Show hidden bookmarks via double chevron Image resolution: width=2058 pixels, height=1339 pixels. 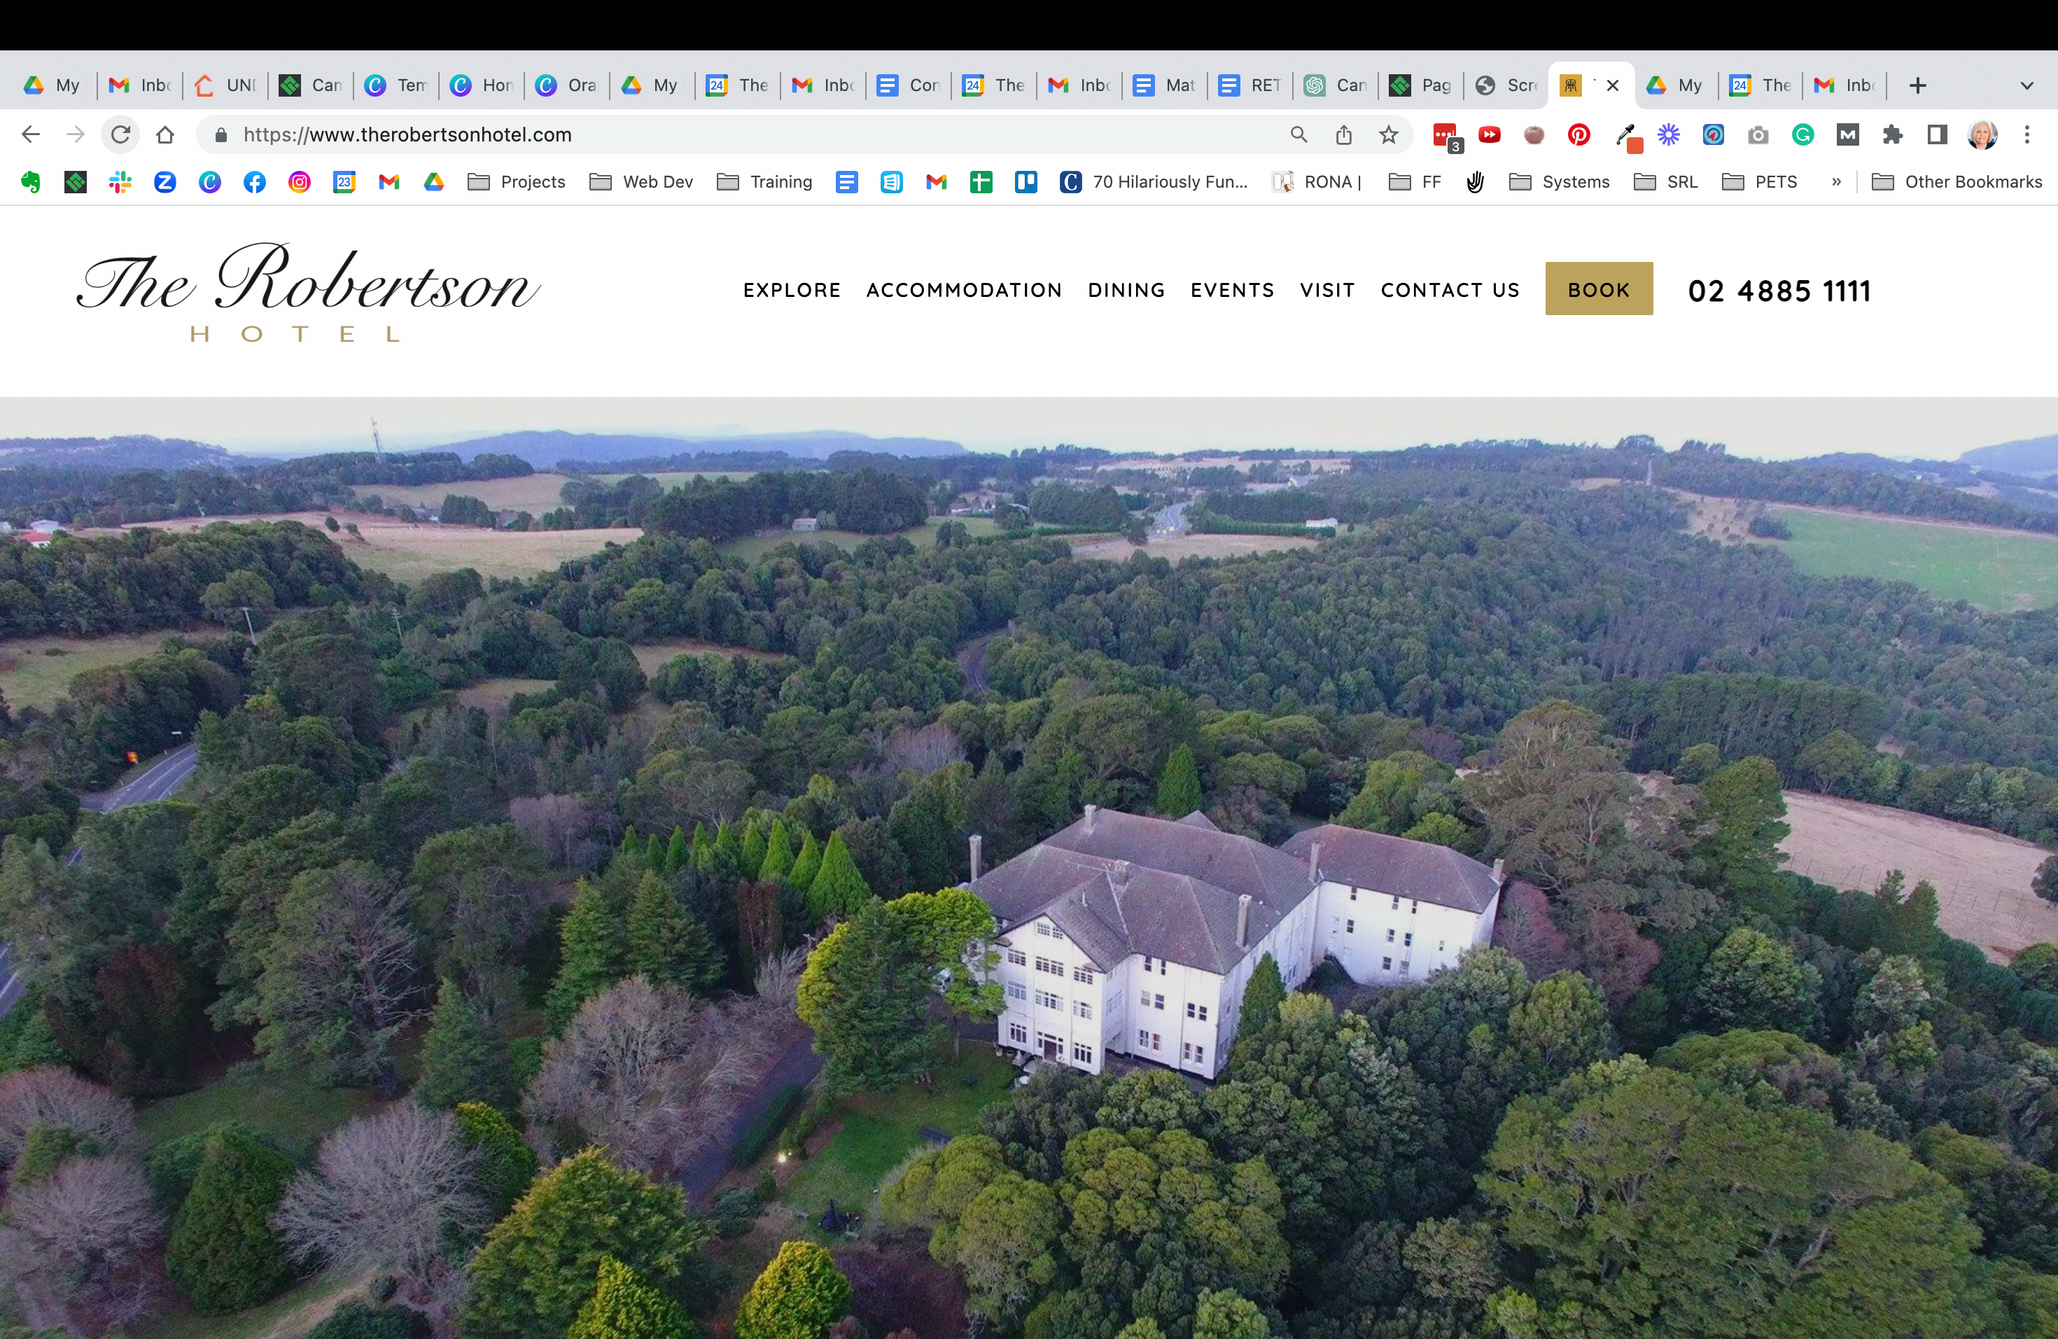[x=1836, y=181]
